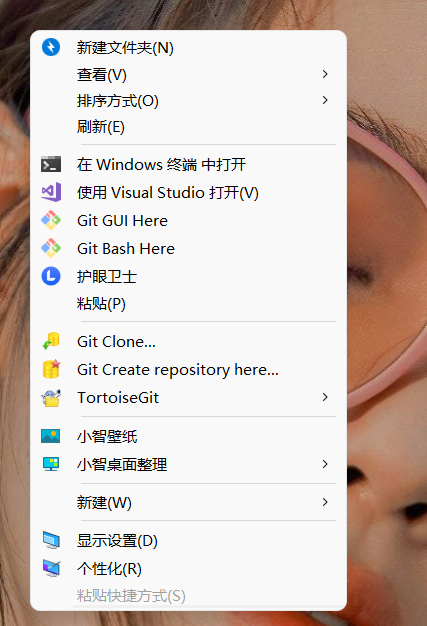This screenshot has height=626, width=427.
Task: Open the TortoiseGit menu entry
Action: (188, 397)
